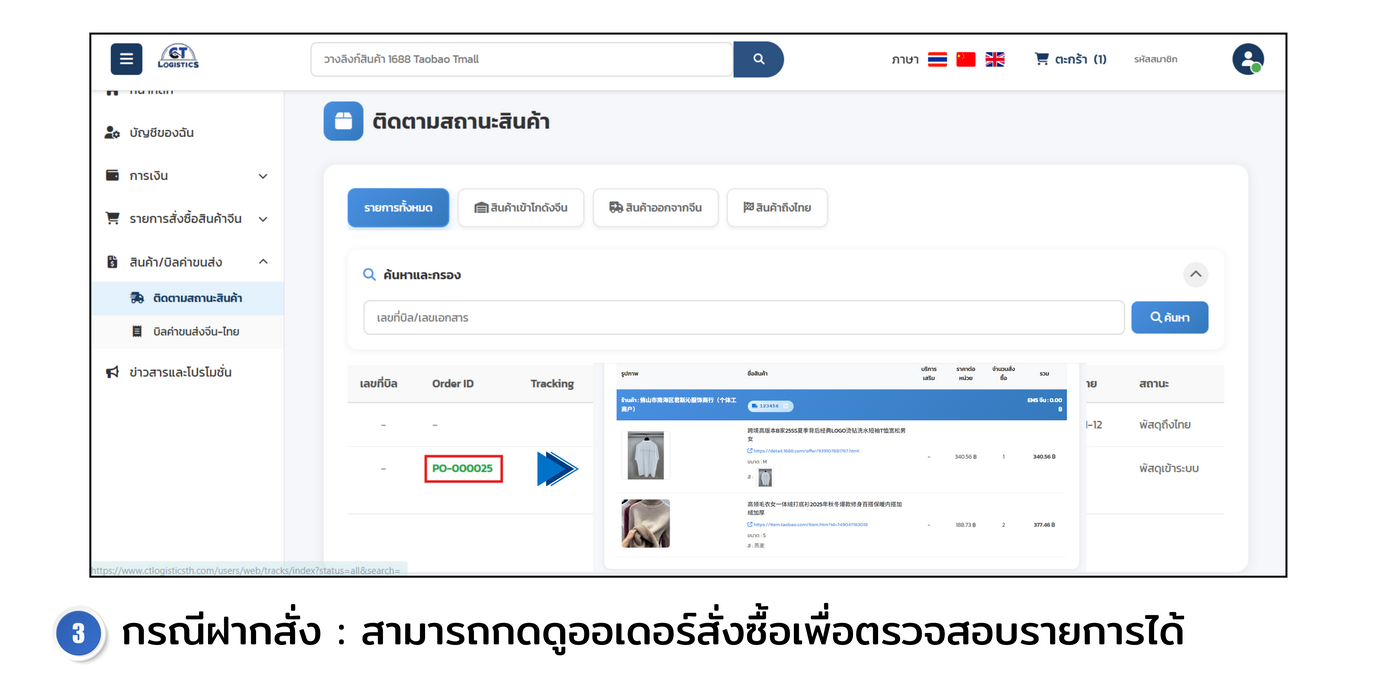Switch language to English UK flag
Image resolution: width=1376 pixels, height=688 pixels.
point(995,59)
